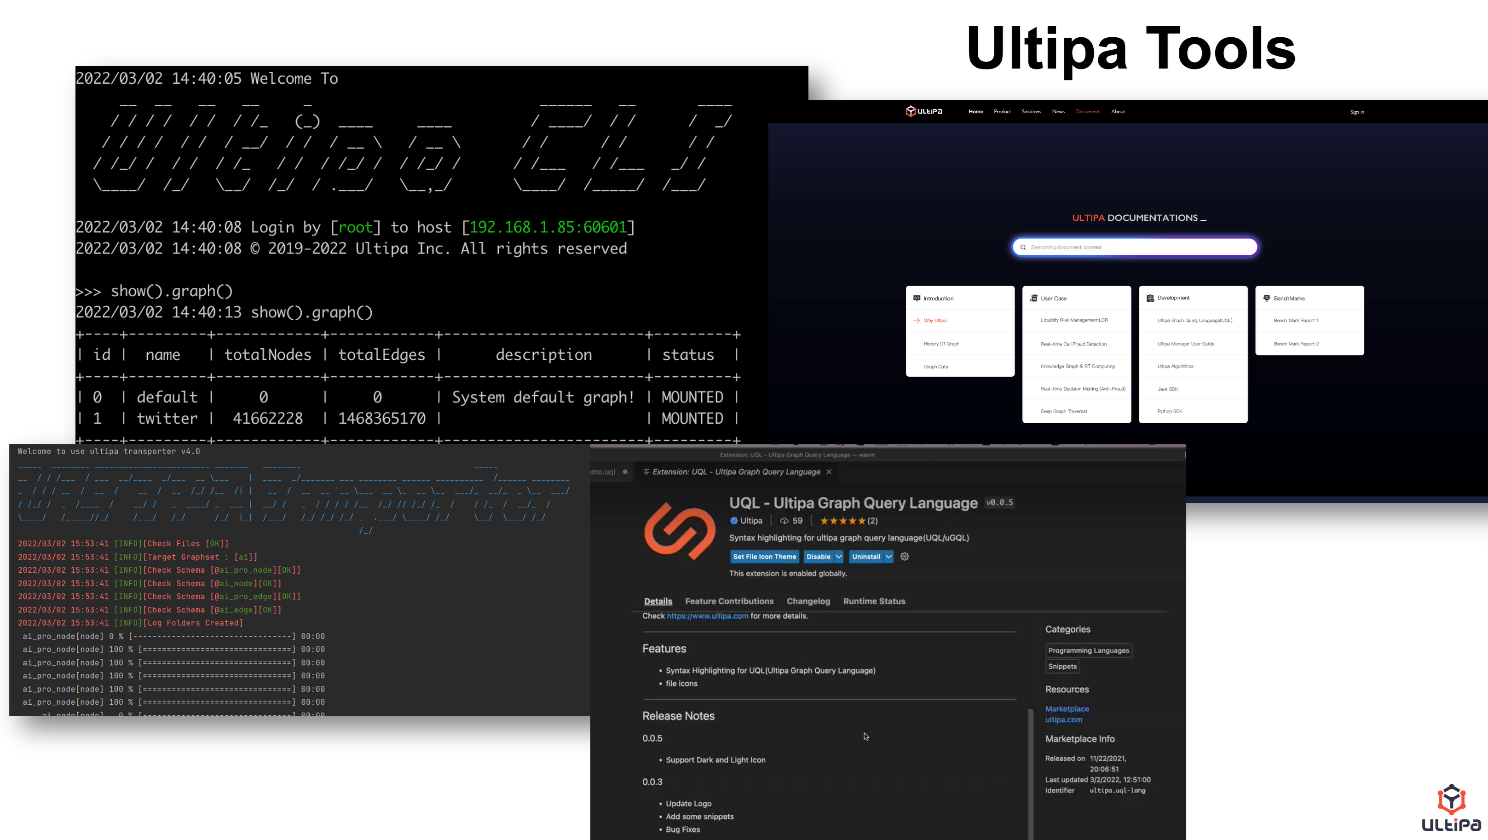1488x840 pixels.
Task: Open Python SDK document
Action: [x=1170, y=411]
